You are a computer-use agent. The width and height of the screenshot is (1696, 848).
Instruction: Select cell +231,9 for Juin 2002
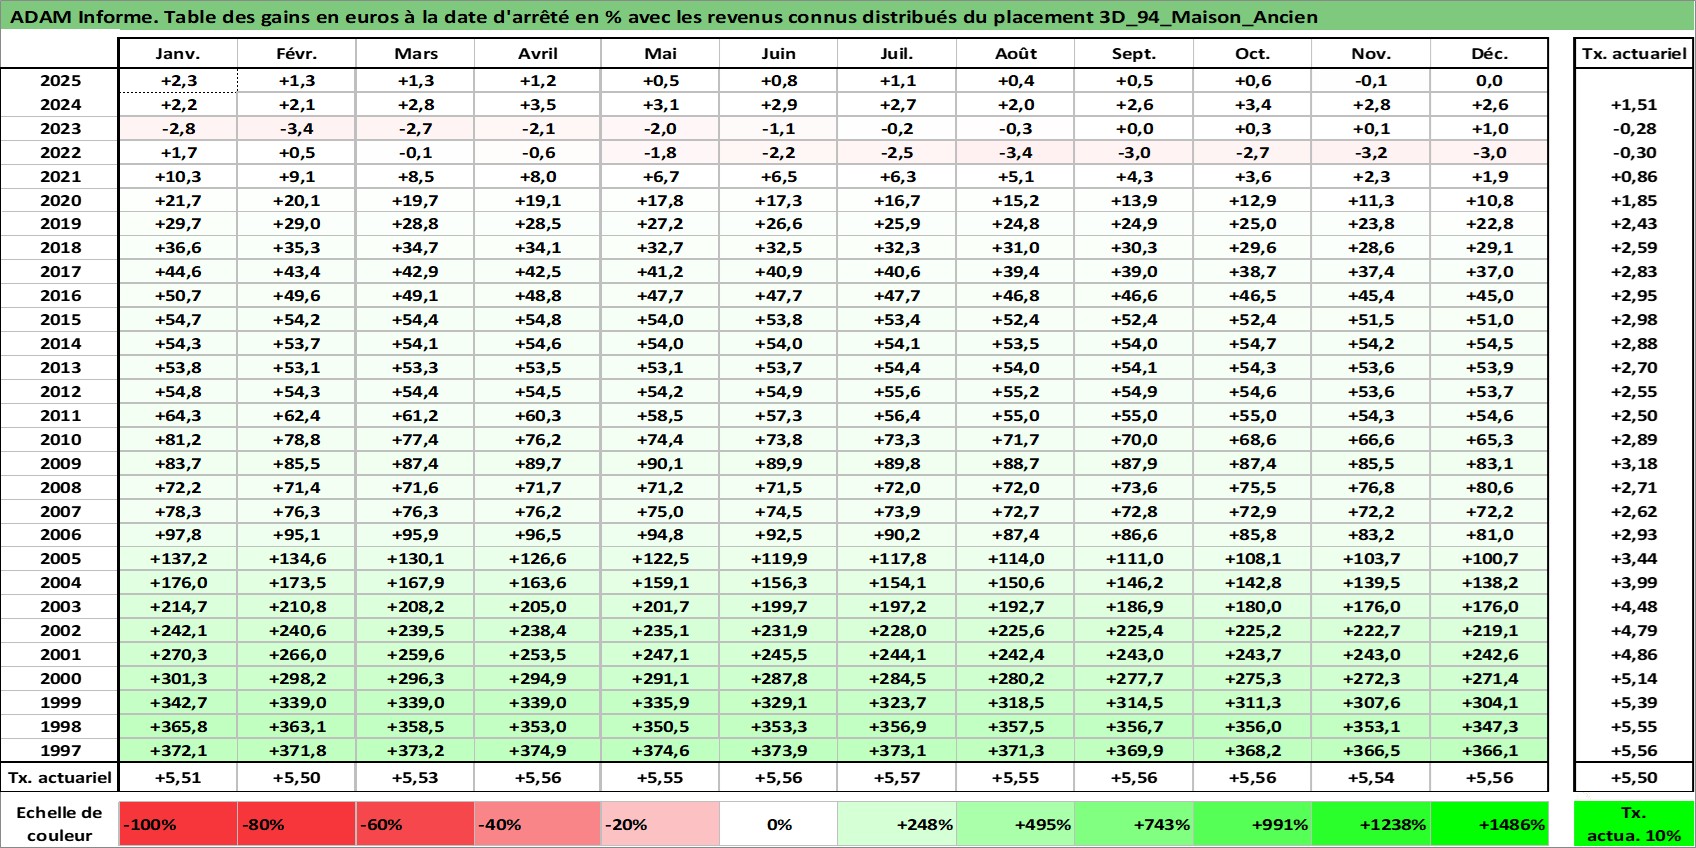[x=779, y=631]
